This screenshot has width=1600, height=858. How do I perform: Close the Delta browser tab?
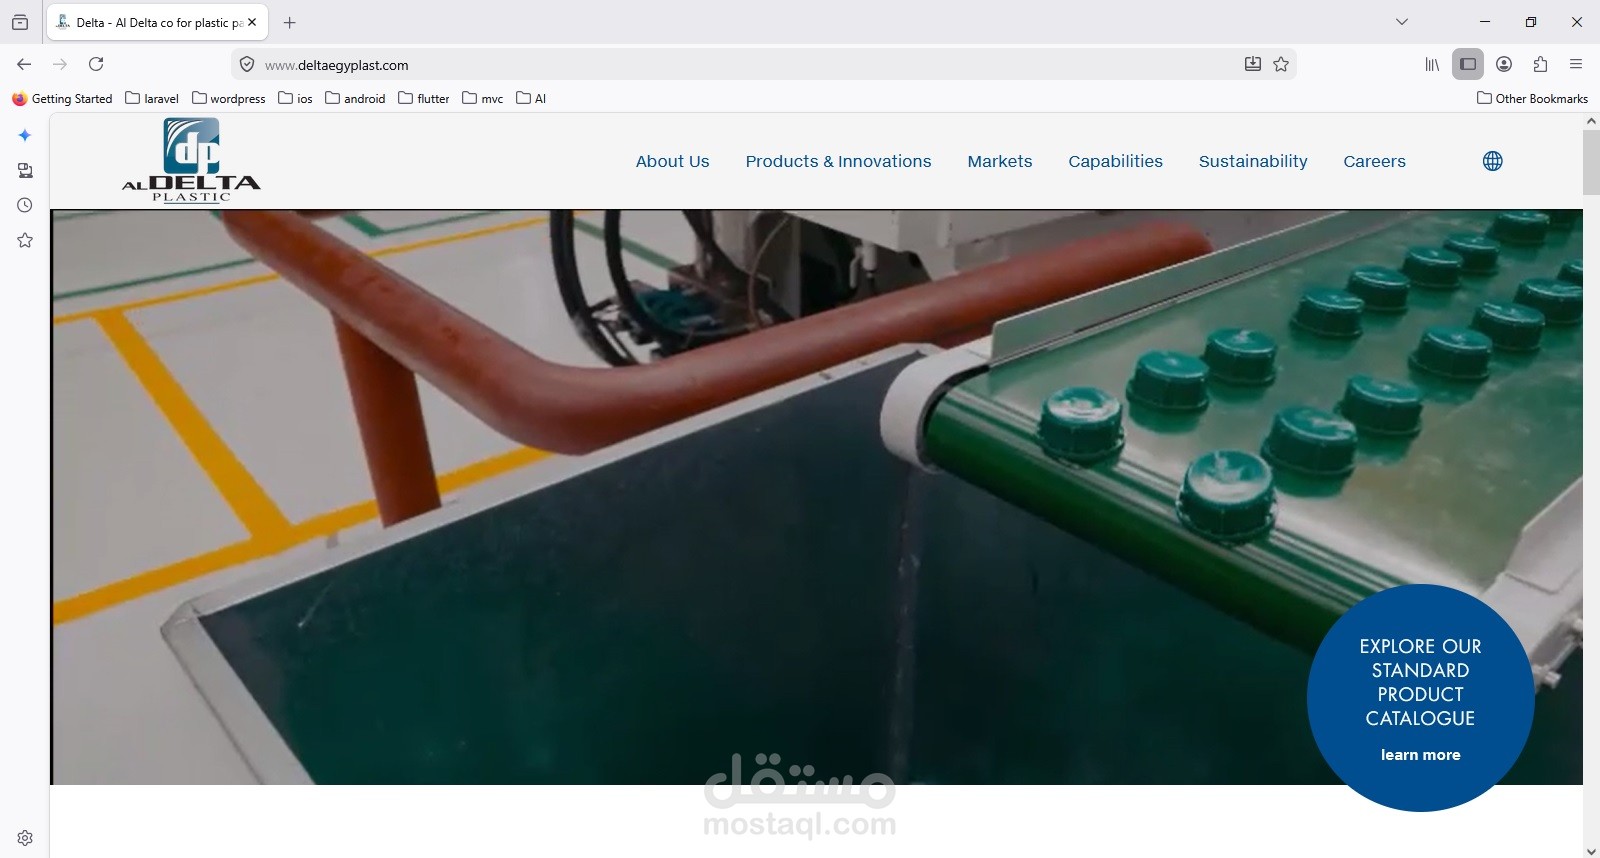click(252, 22)
